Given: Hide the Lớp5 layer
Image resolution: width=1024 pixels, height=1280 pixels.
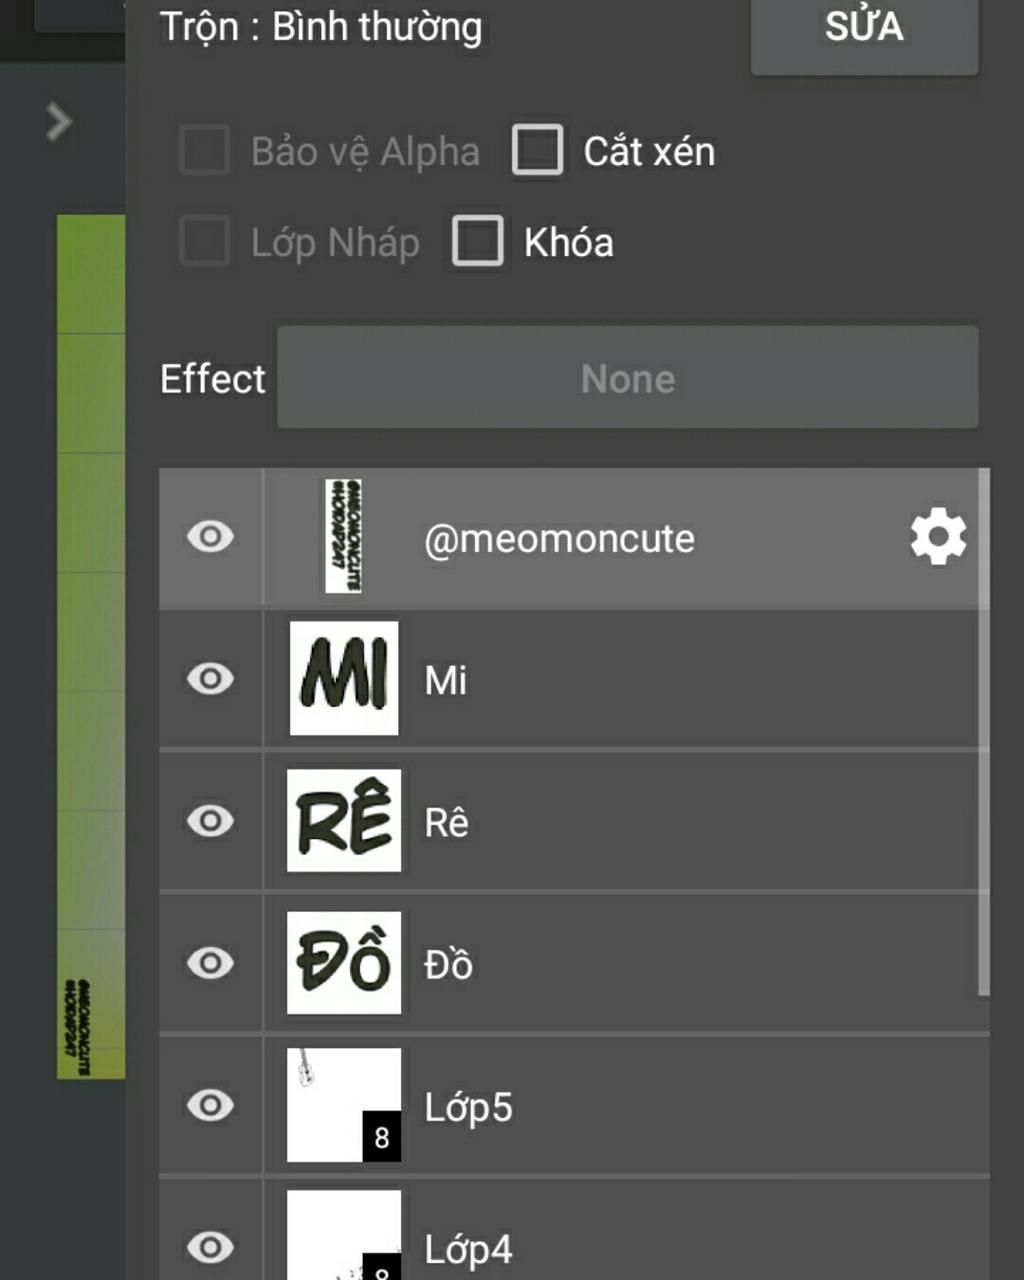Looking at the screenshot, I should pyautogui.click(x=210, y=1105).
